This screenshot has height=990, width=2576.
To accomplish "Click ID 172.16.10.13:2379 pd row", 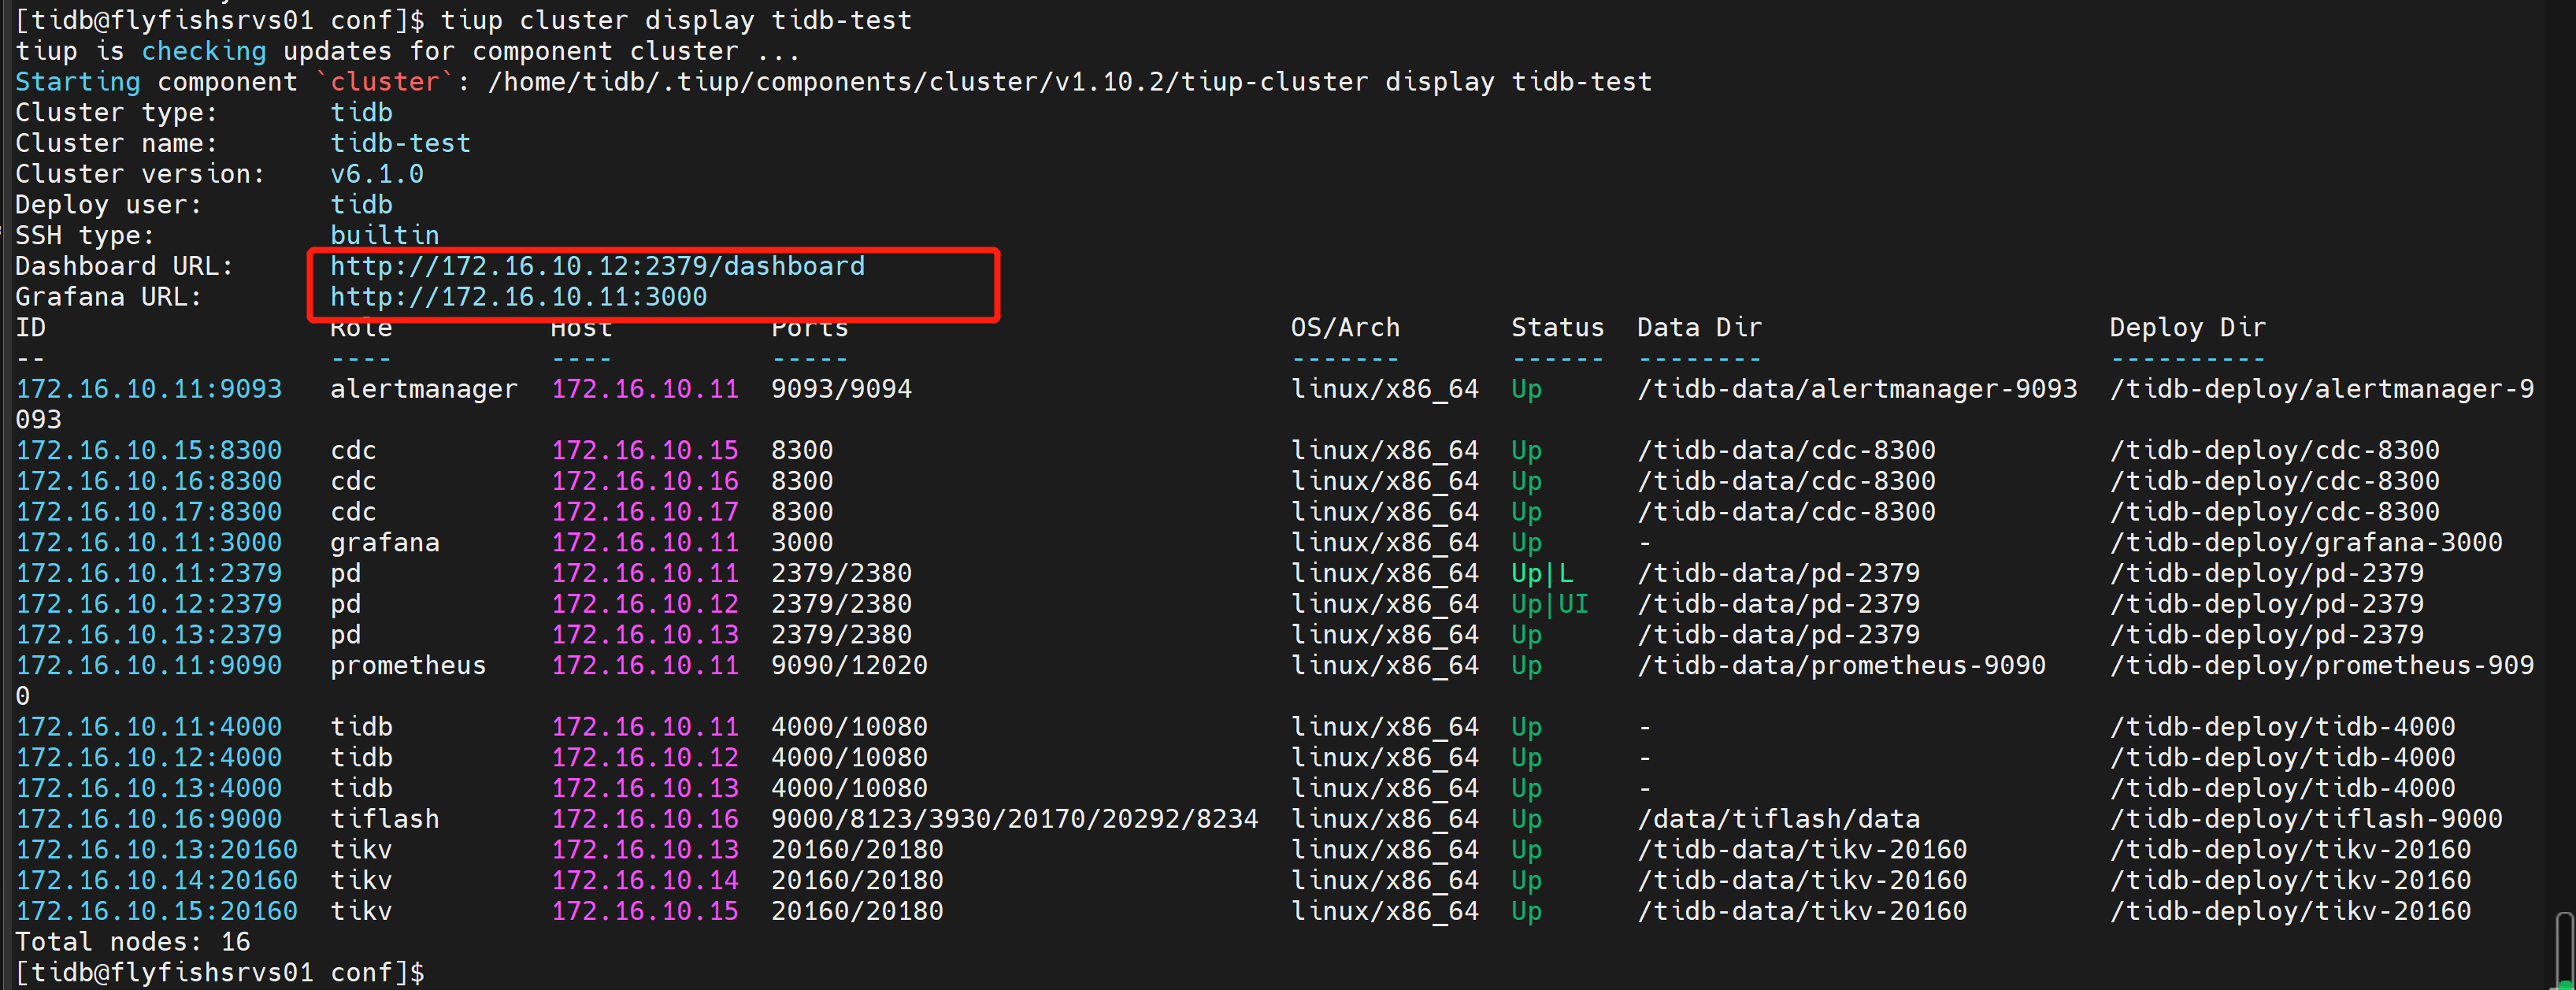I will point(149,635).
